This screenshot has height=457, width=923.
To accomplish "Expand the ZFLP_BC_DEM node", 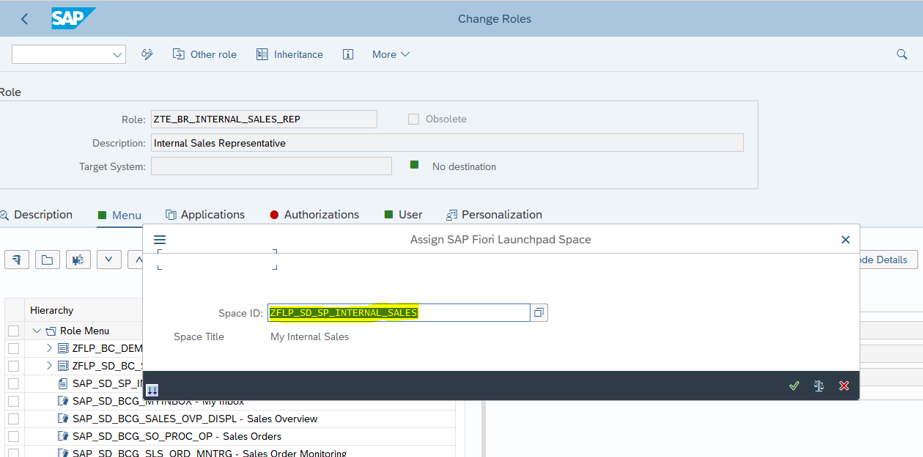I will click(x=49, y=349).
